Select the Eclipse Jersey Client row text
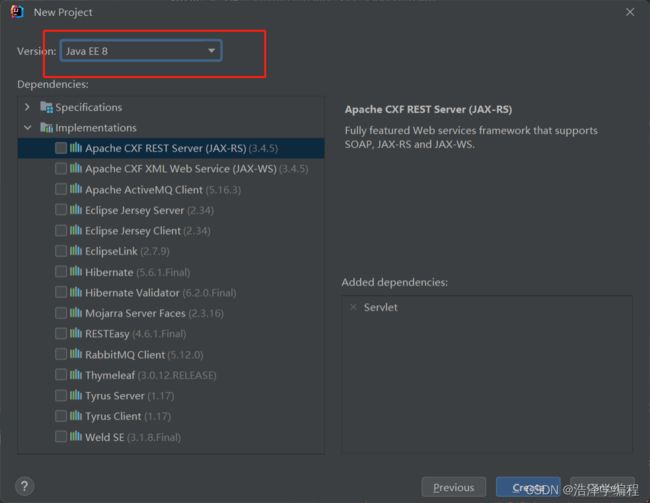Screen dimensions: 650x503 click(x=148, y=231)
